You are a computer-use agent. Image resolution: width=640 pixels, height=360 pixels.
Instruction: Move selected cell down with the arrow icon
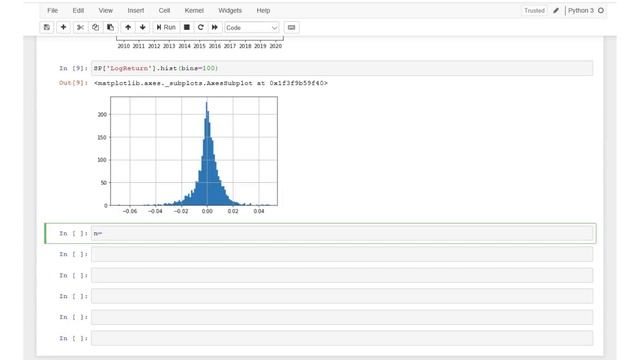[x=142, y=27]
